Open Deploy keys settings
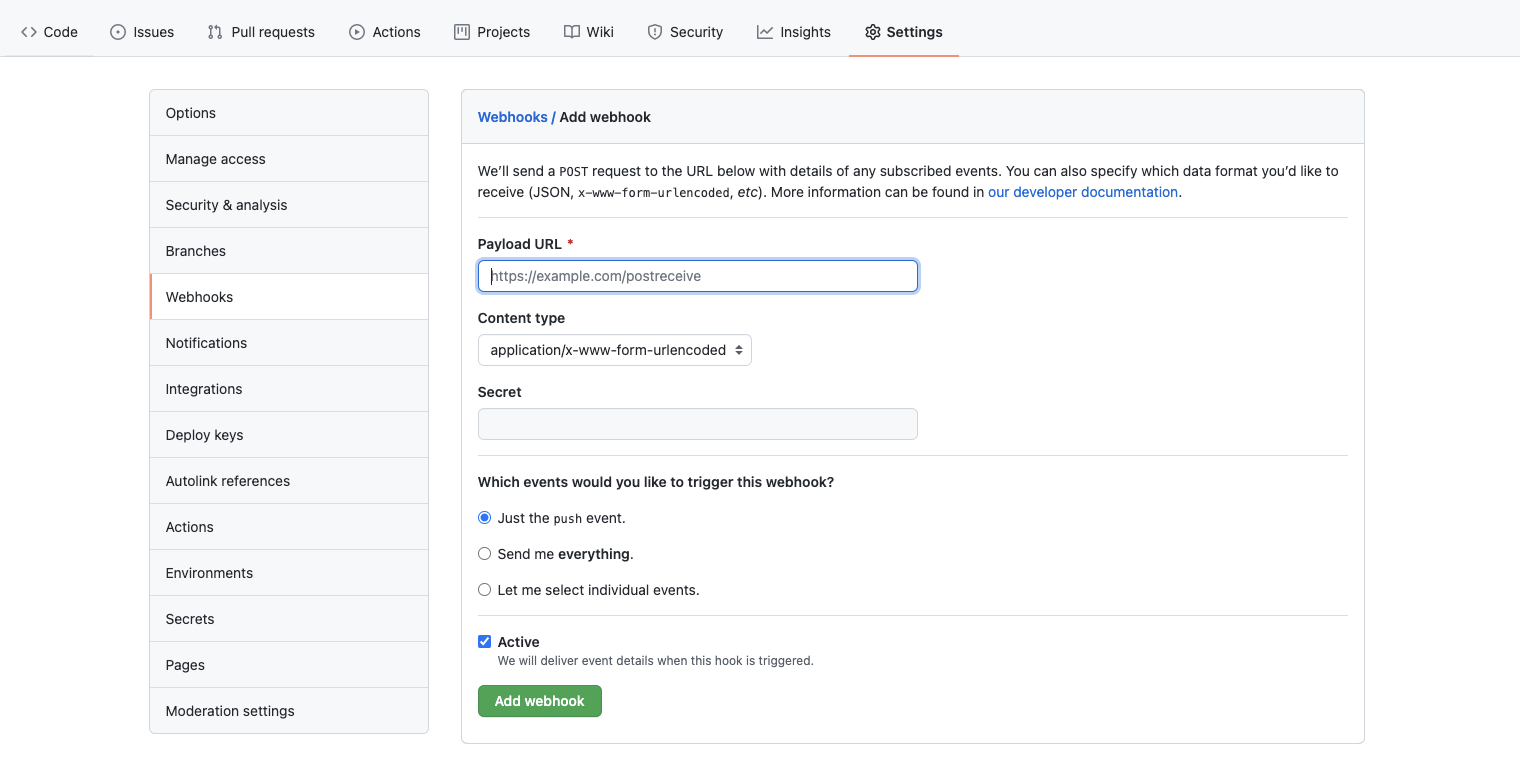 tap(289, 435)
